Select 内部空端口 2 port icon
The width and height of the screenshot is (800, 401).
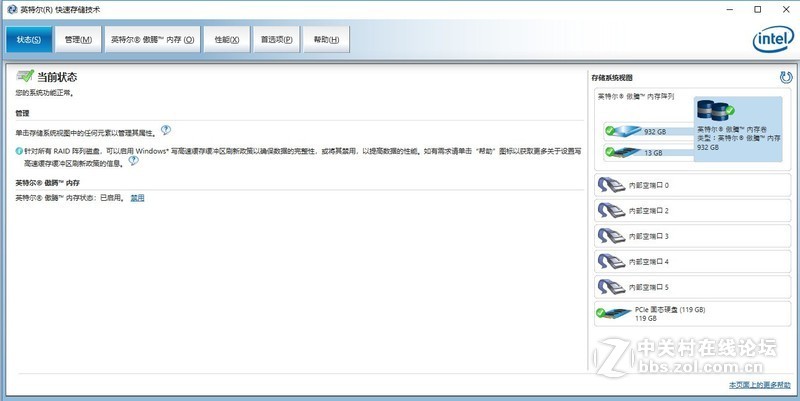click(611, 210)
